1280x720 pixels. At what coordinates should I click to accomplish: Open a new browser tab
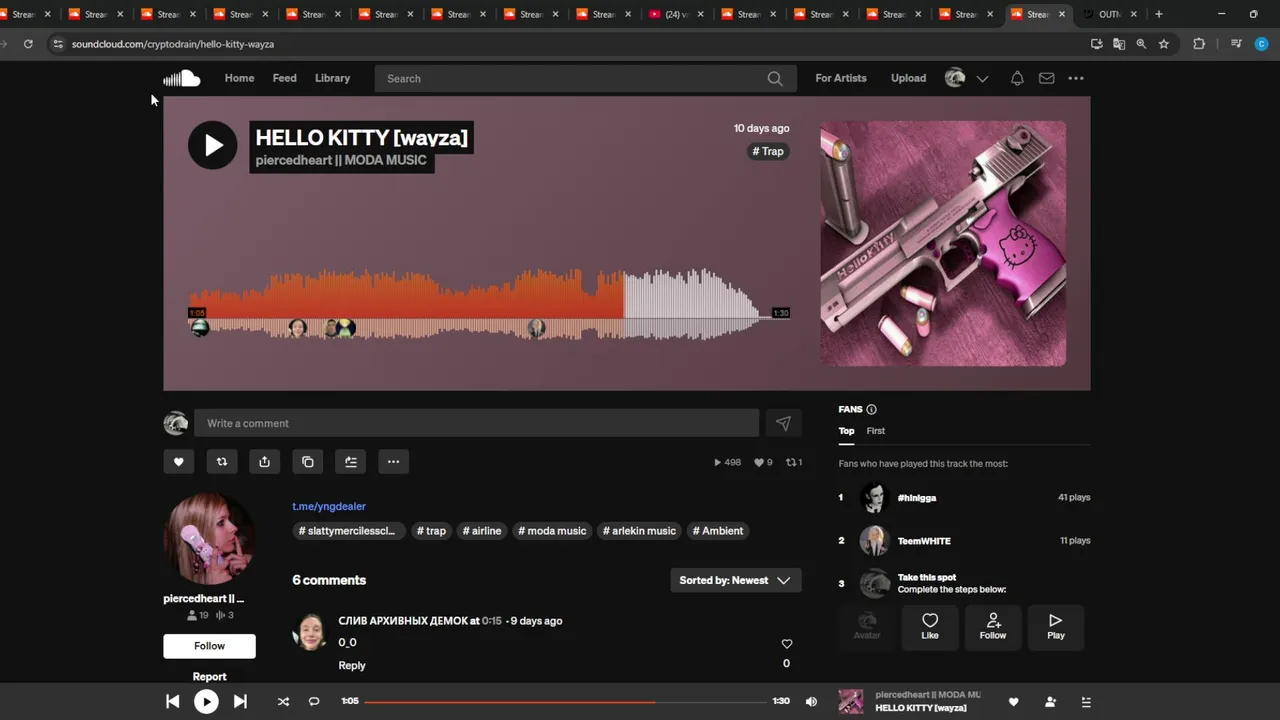(x=1159, y=14)
